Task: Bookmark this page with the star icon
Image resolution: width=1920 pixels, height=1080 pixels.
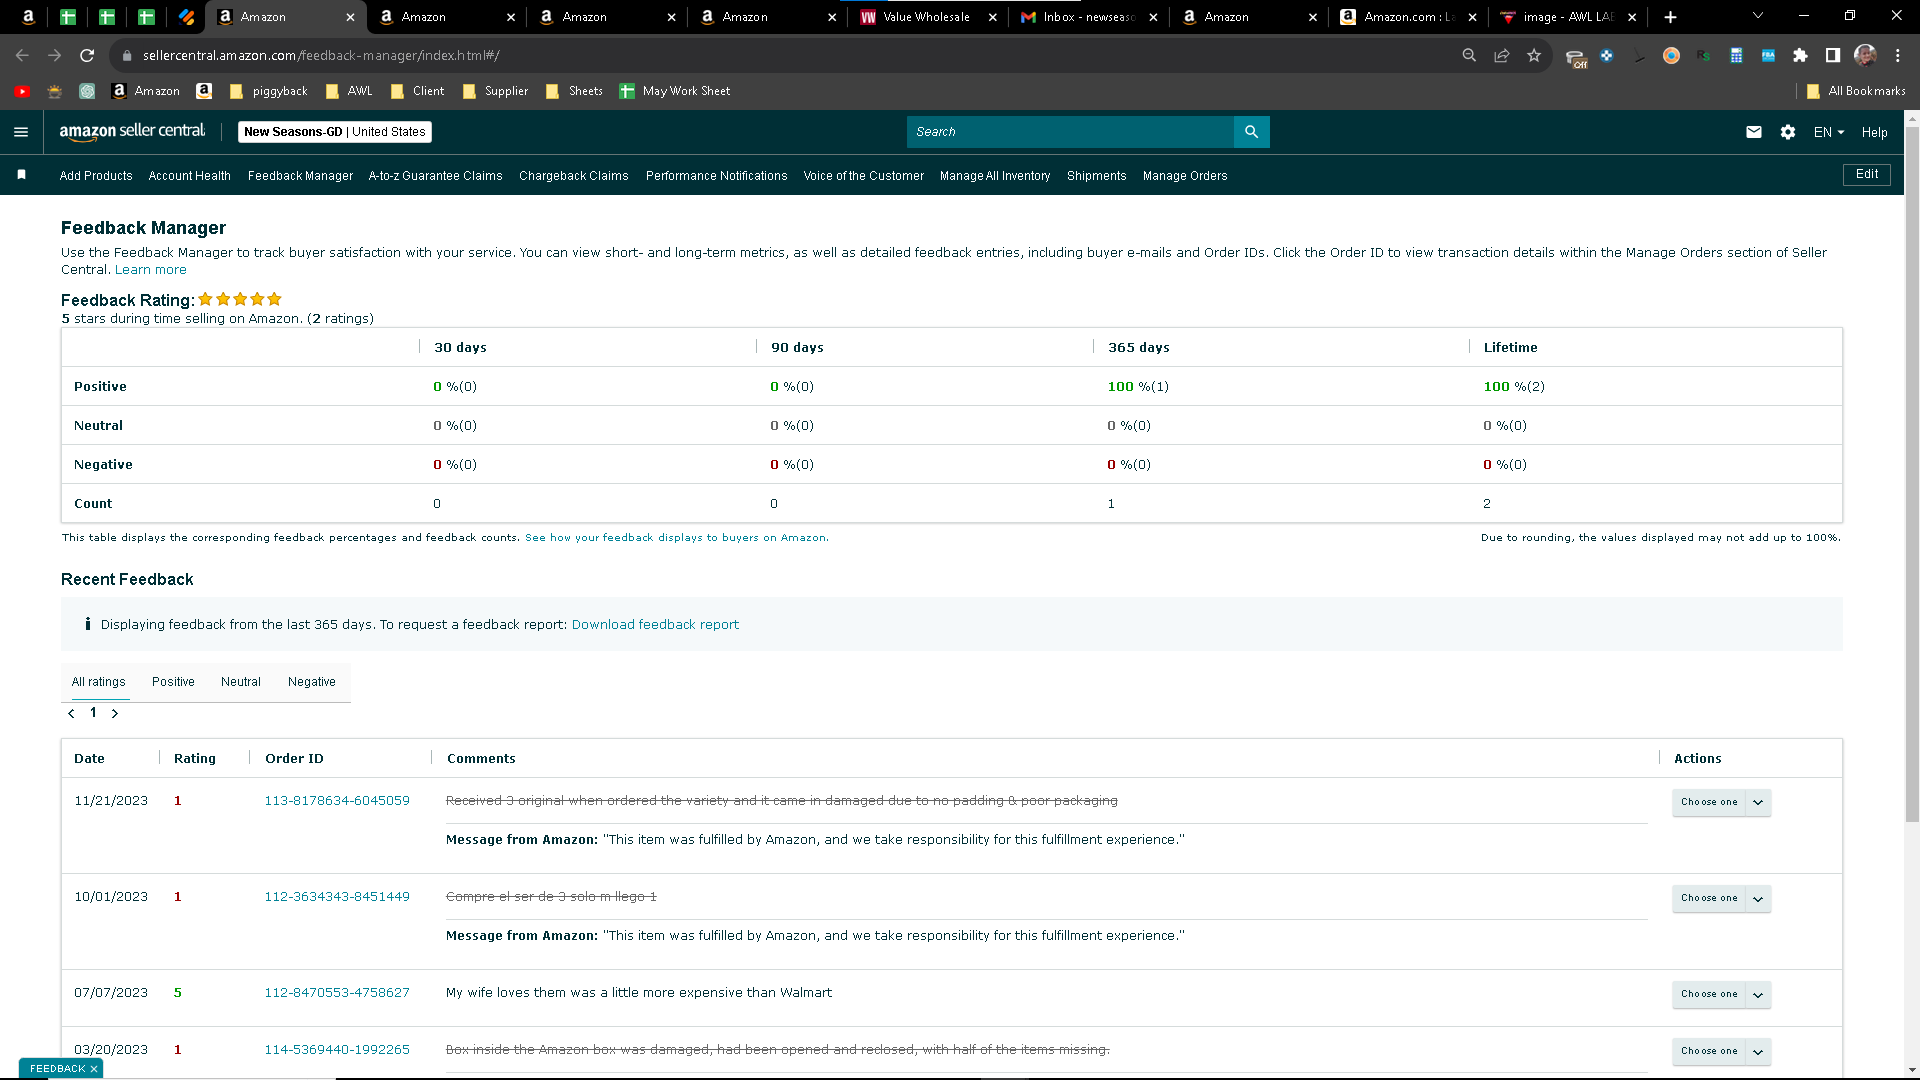Action: pyautogui.click(x=1534, y=56)
